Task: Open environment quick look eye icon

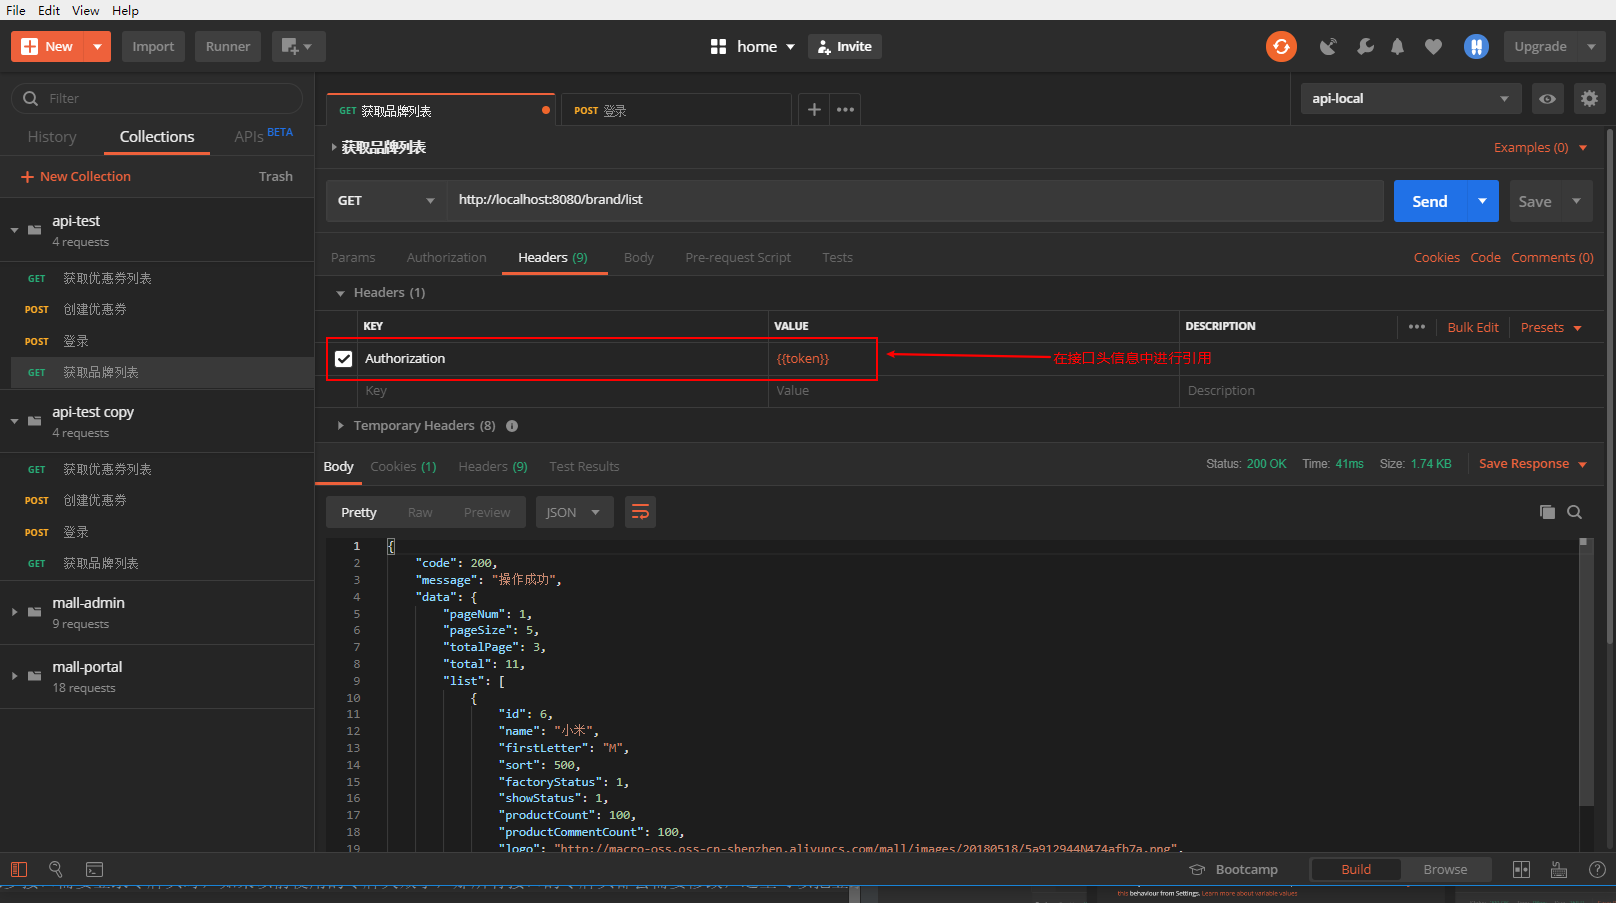Action: [1547, 99]
